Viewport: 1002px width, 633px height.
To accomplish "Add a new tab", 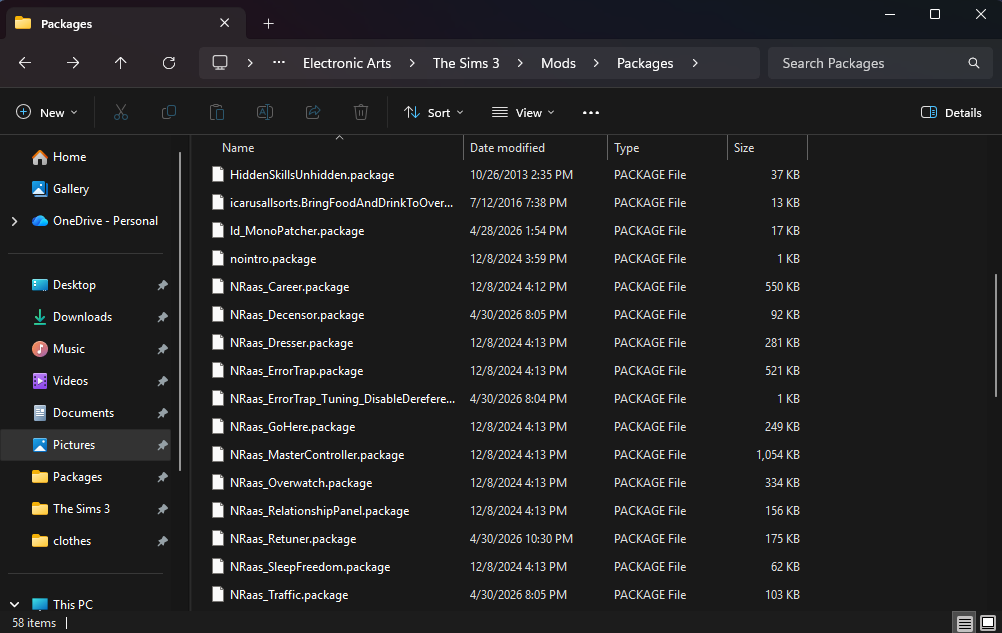I will click(268, 24).
